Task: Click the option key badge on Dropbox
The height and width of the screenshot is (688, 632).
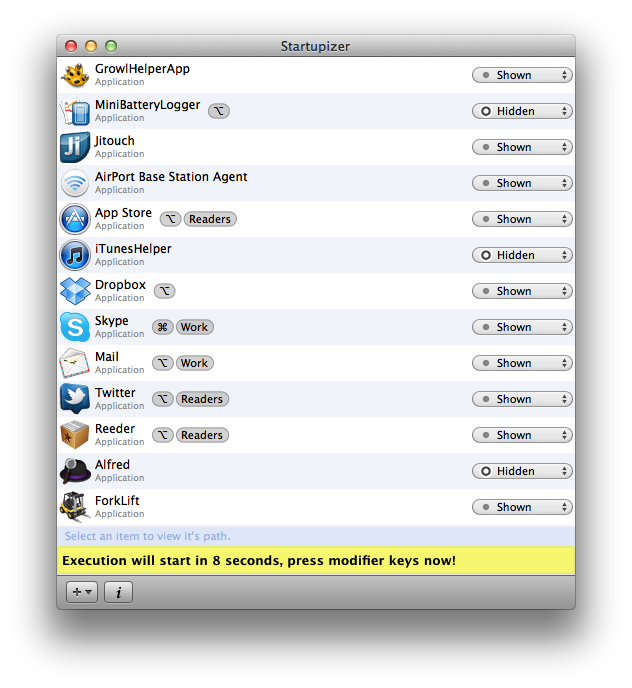Action: (164, 291)
